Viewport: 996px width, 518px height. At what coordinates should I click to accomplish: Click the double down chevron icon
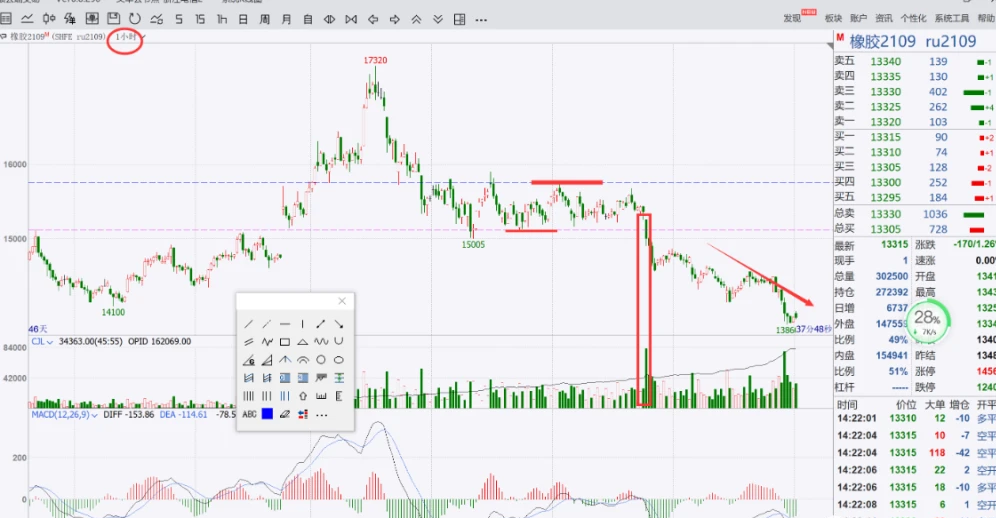pos(438,20)
